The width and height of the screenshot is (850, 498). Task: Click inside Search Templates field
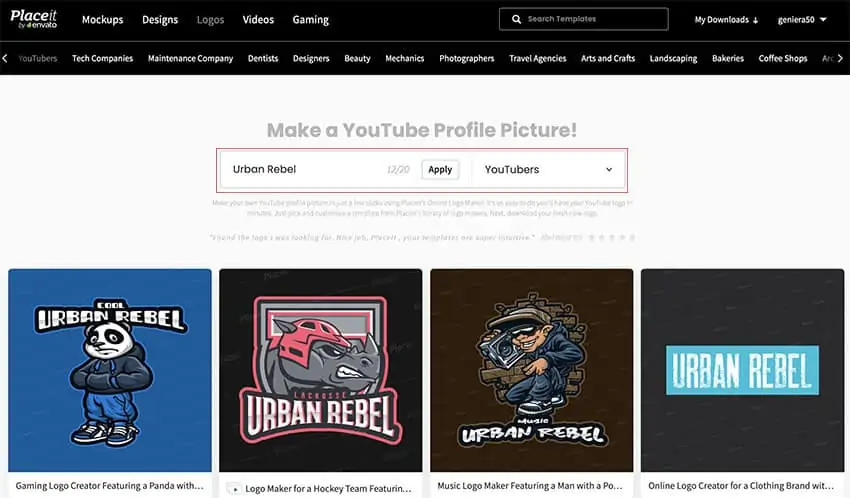[584, 19]
